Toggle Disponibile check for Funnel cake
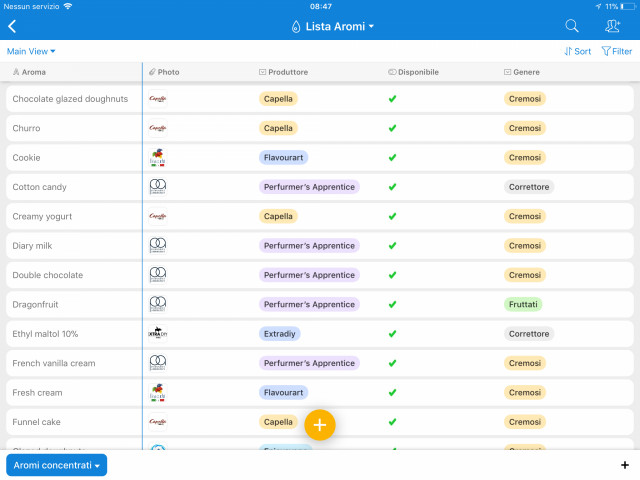Screen dimensions: 640x480 tap(392, 422)
